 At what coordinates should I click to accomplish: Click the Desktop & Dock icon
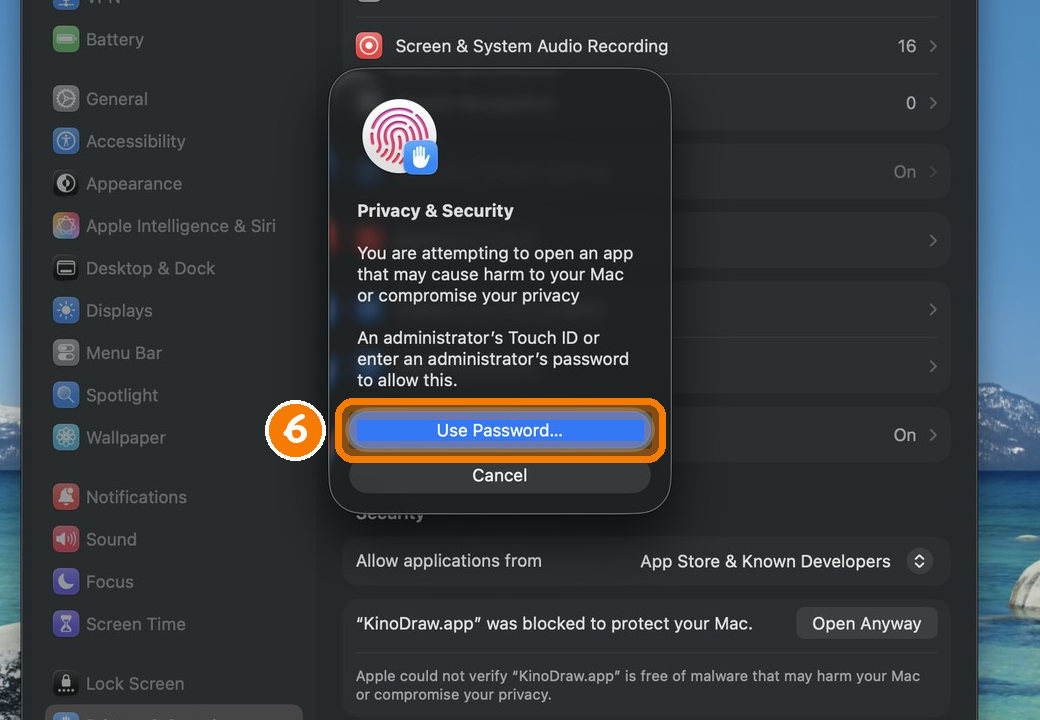(66, 269)
